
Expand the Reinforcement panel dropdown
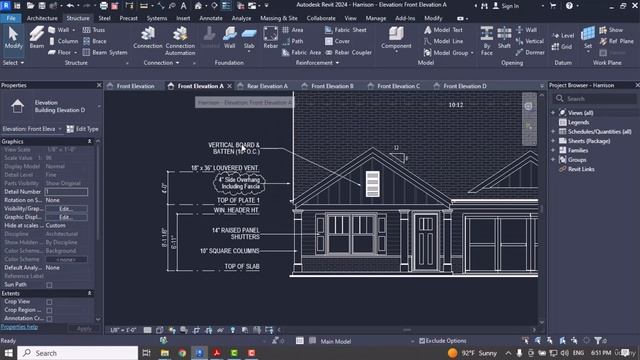point(318,63)
